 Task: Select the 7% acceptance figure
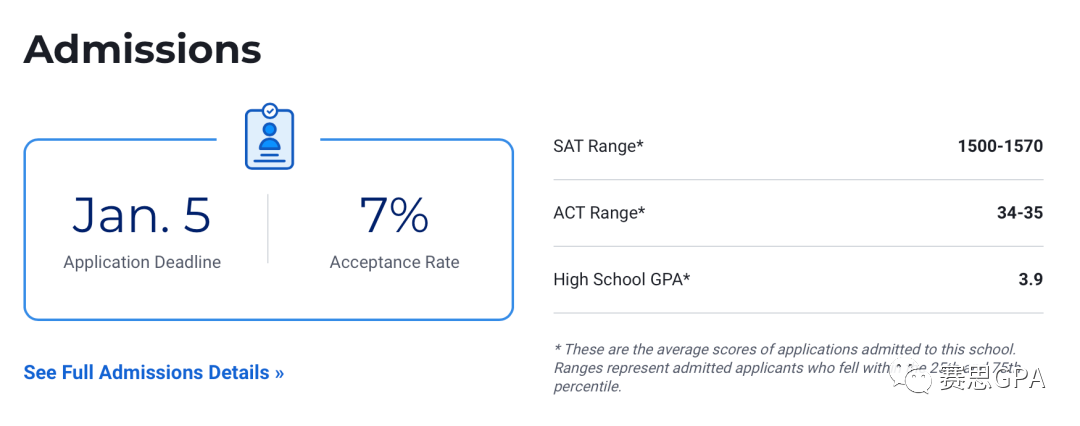coord(394,215)
